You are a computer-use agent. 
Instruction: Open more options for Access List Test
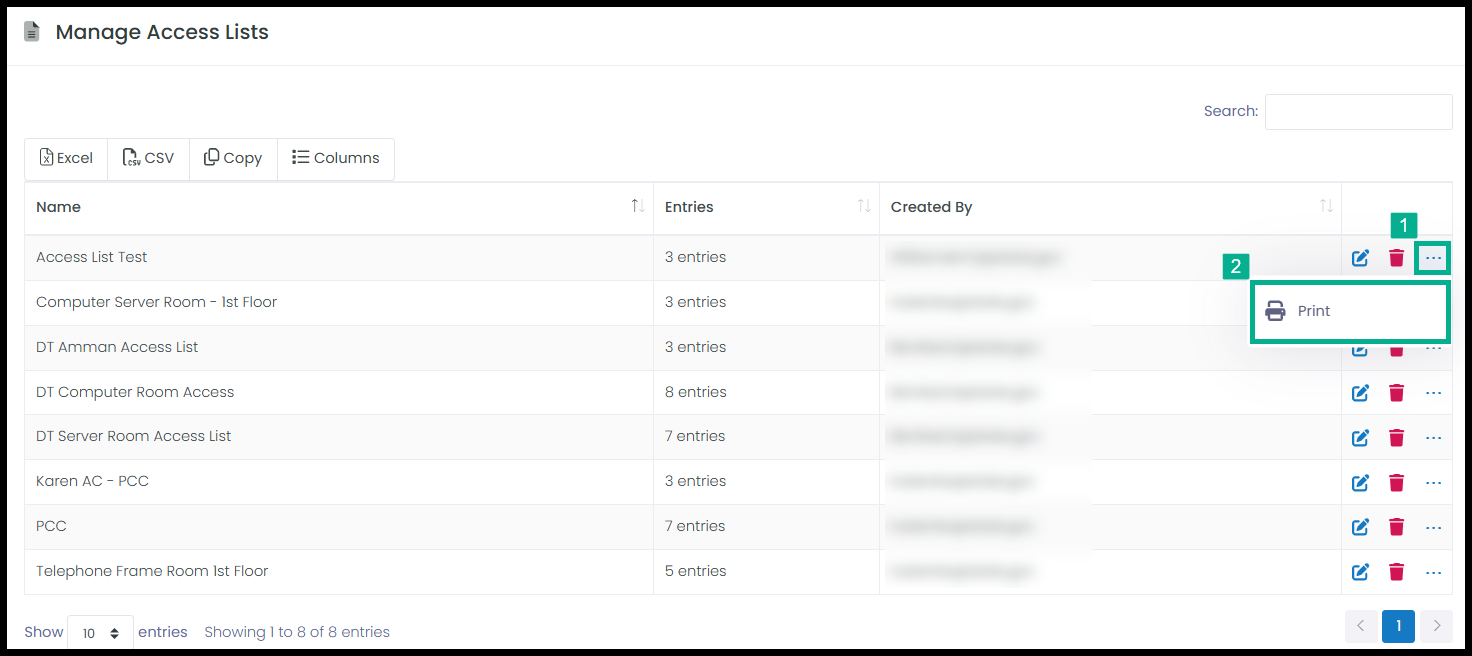(1433, 258)
